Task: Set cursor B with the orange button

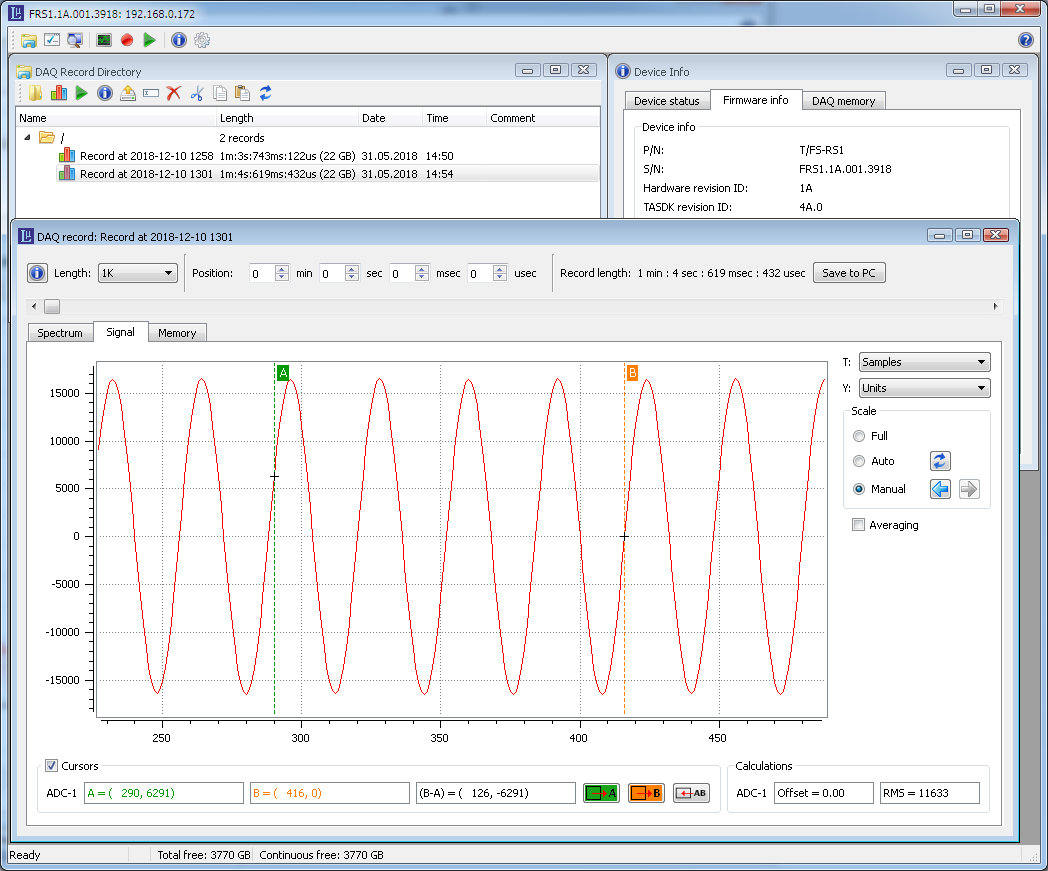Action: click(646, 793)
